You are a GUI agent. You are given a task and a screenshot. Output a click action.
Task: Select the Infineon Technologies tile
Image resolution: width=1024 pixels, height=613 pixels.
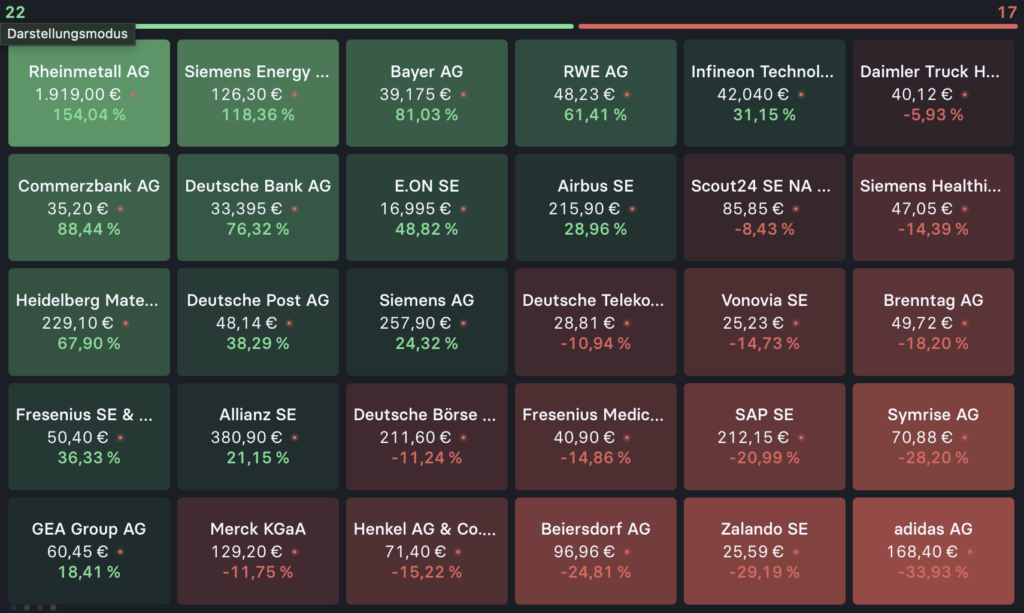764,94
